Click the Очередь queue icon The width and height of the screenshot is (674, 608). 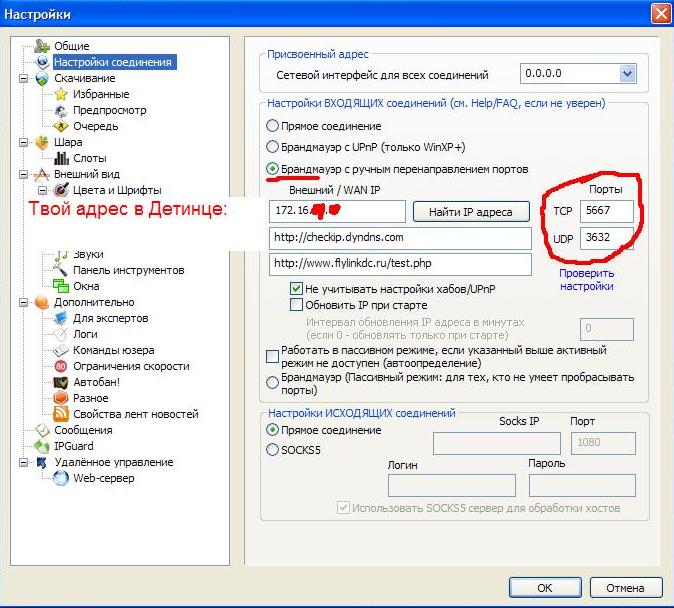click(62, 126)
